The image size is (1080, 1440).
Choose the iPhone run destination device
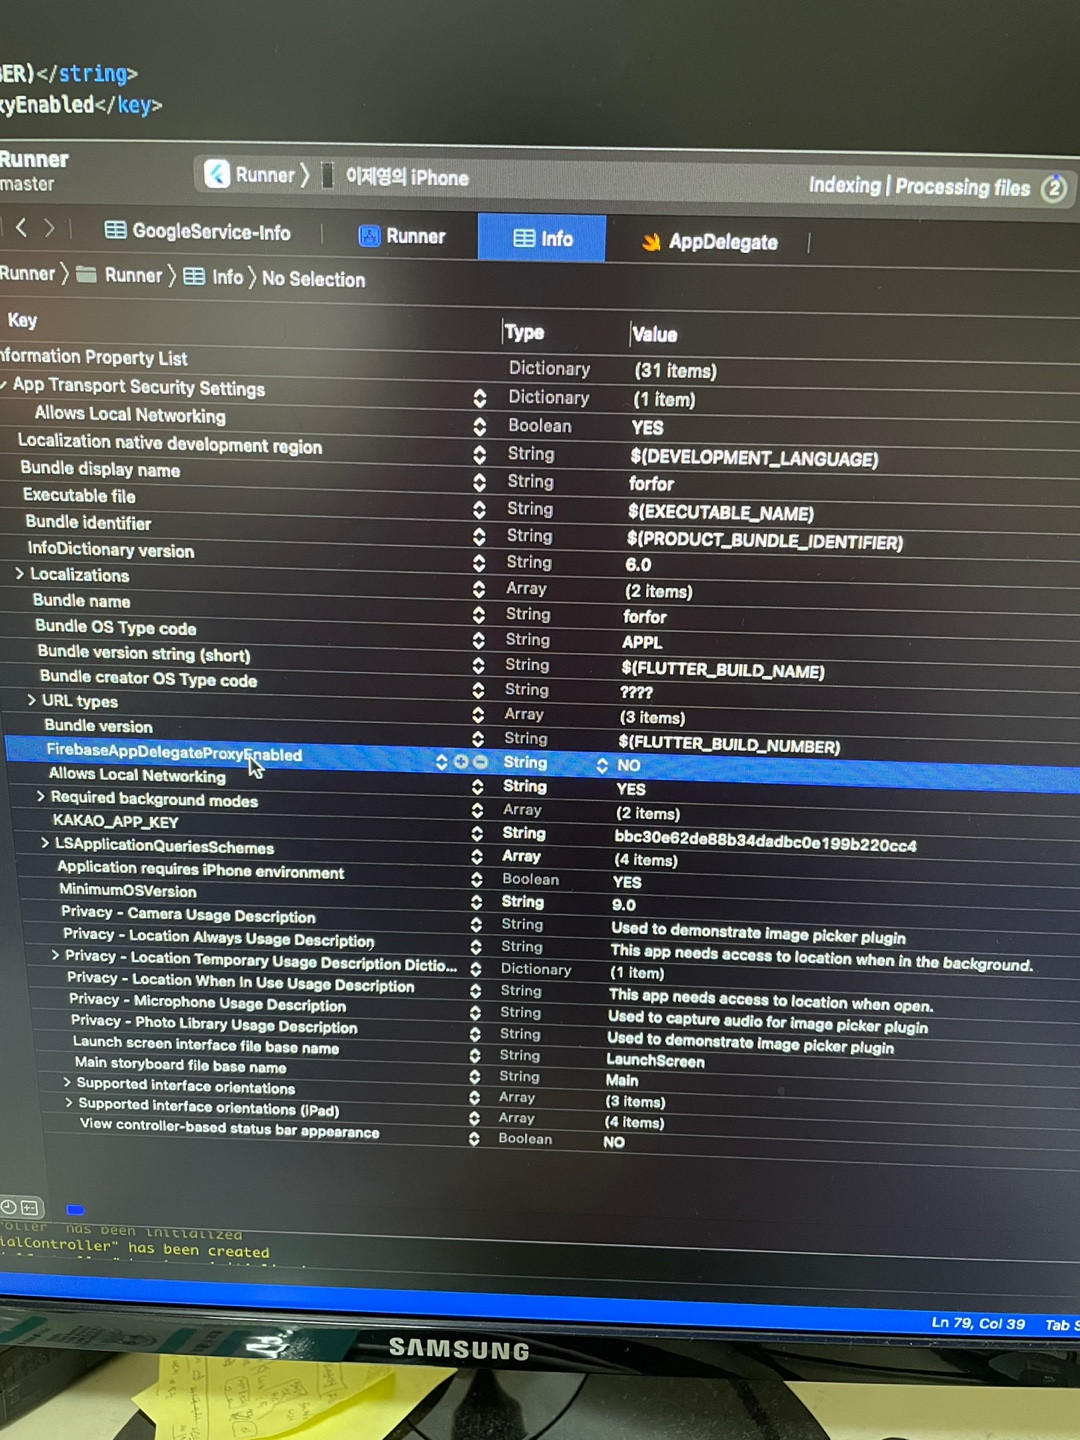(395, 177)
